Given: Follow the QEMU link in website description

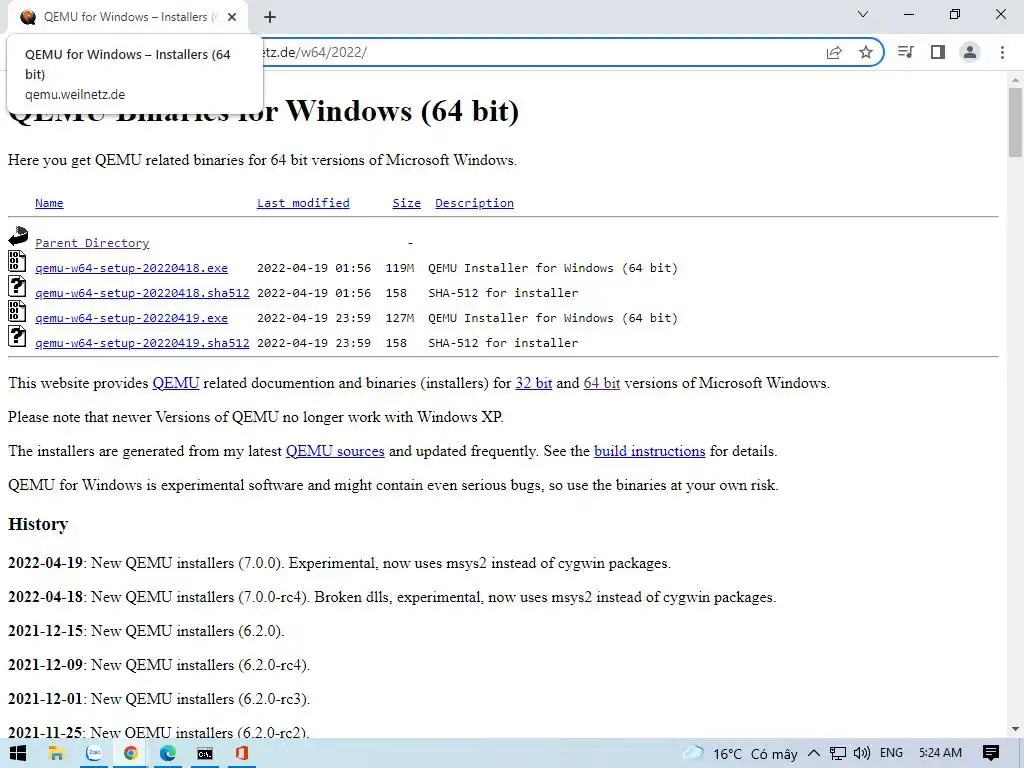Looking at the screenshot, I should (176, 383).
